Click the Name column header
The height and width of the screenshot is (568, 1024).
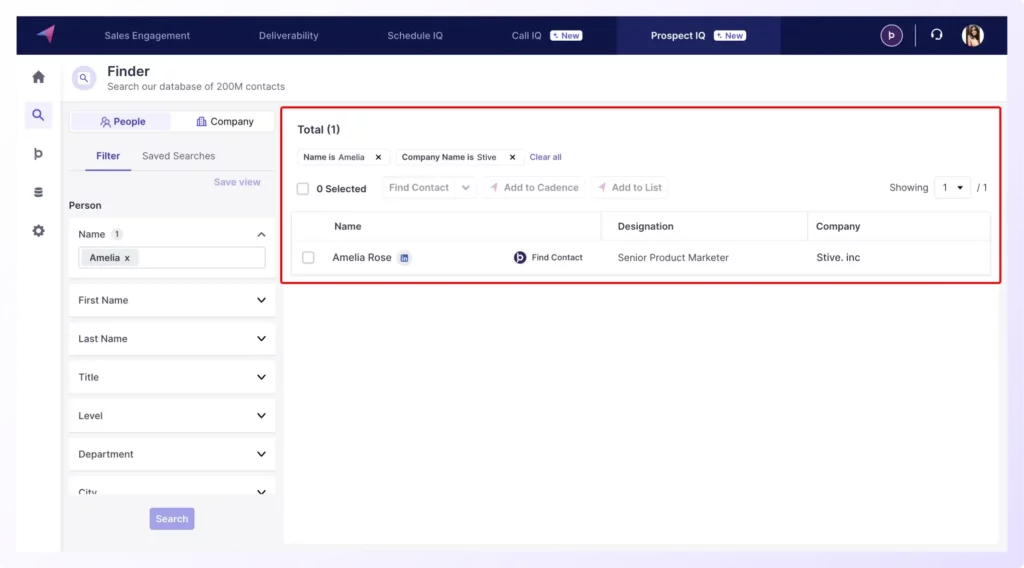(347, 227)
